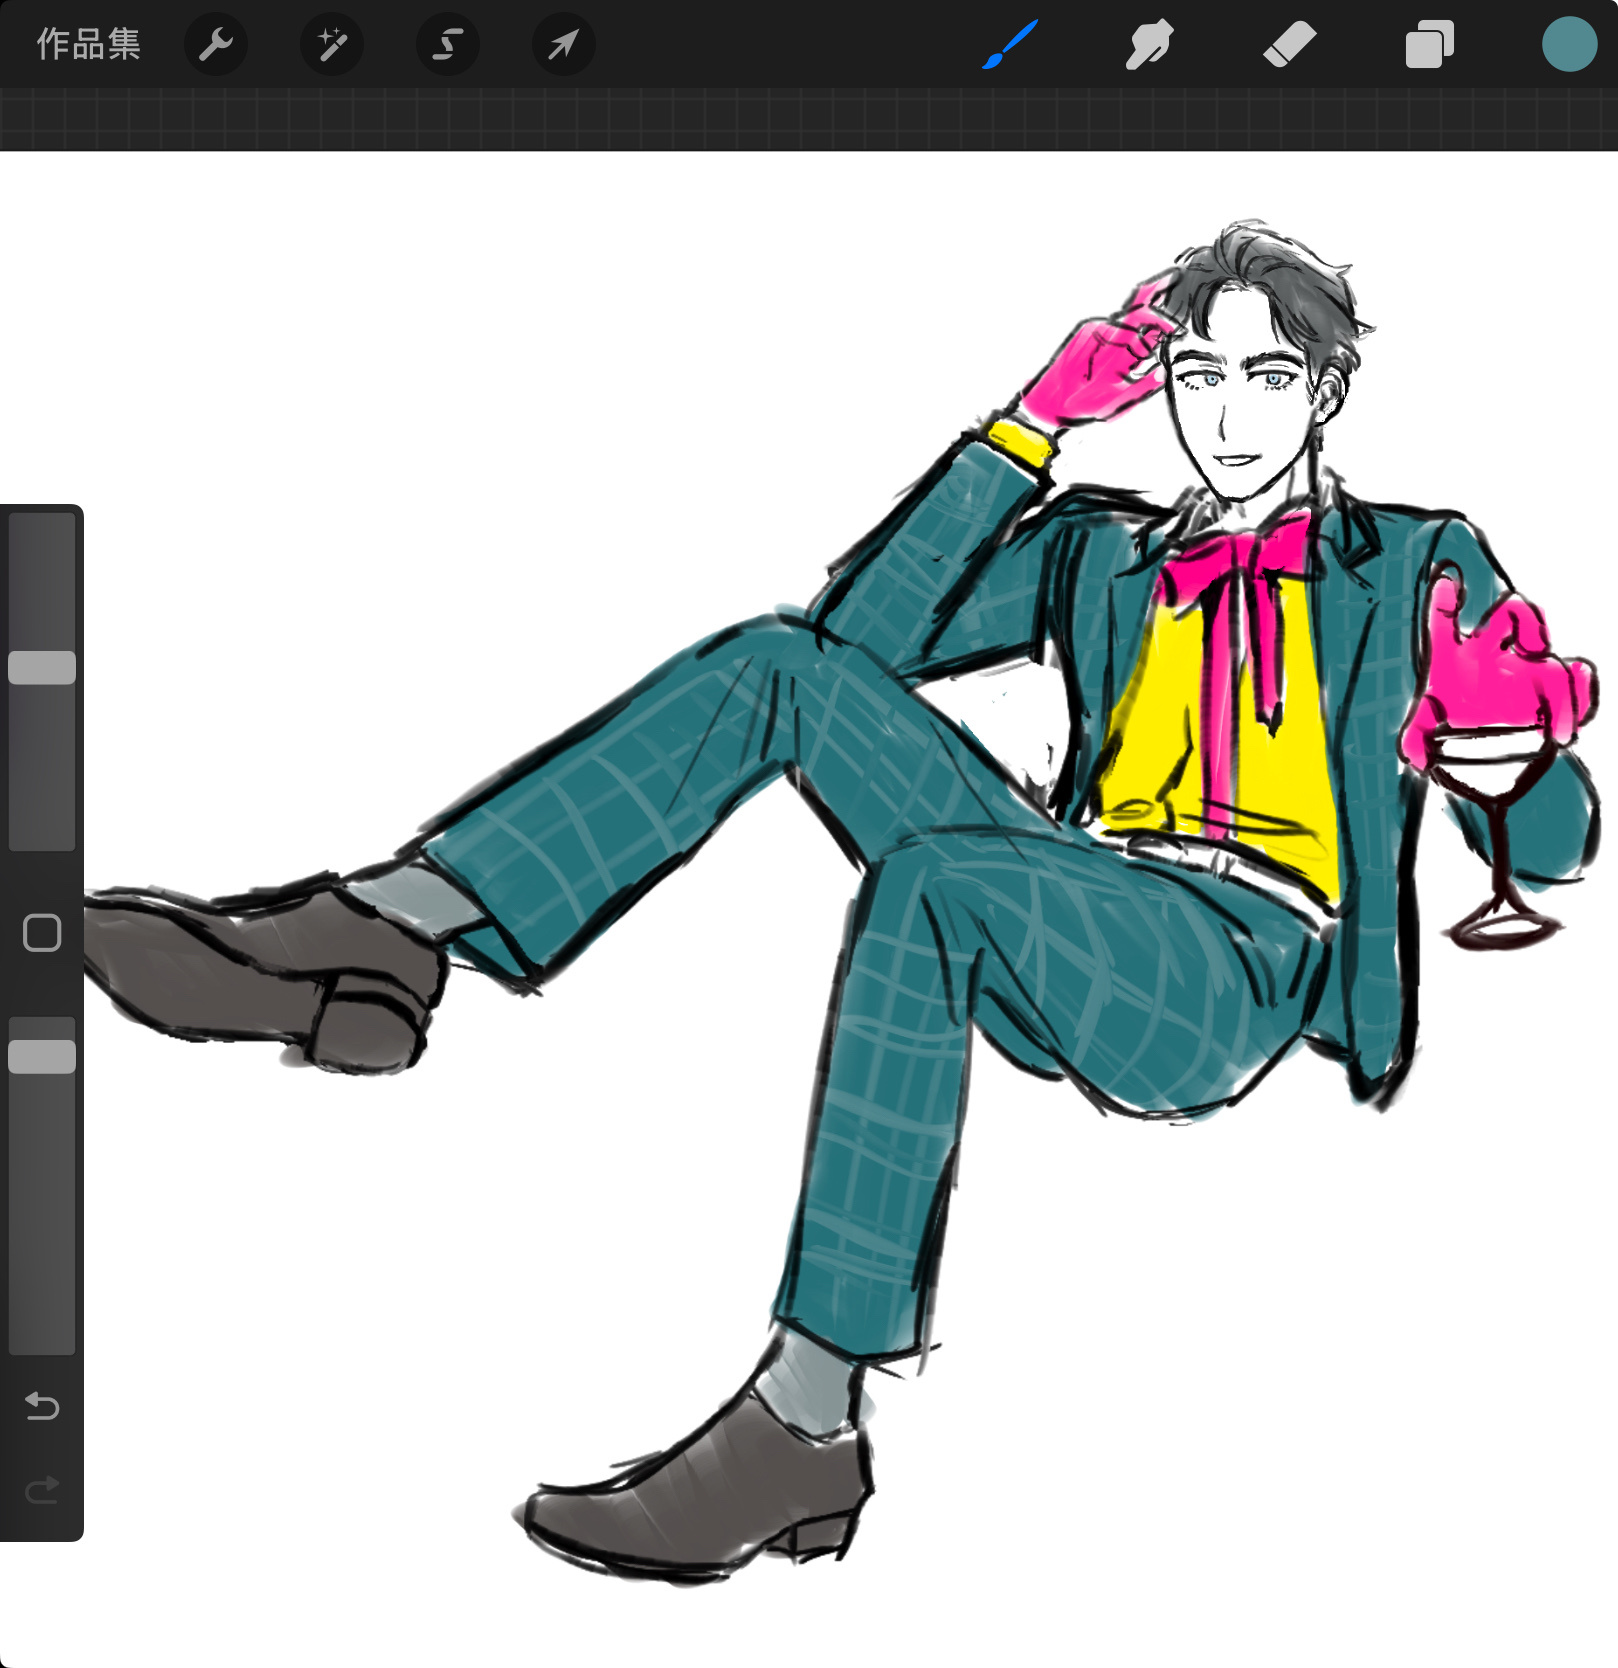Open the 作品集 gallery
Image resolution: width=1618 pixels, height=1668 pixels.
[88, 45]
